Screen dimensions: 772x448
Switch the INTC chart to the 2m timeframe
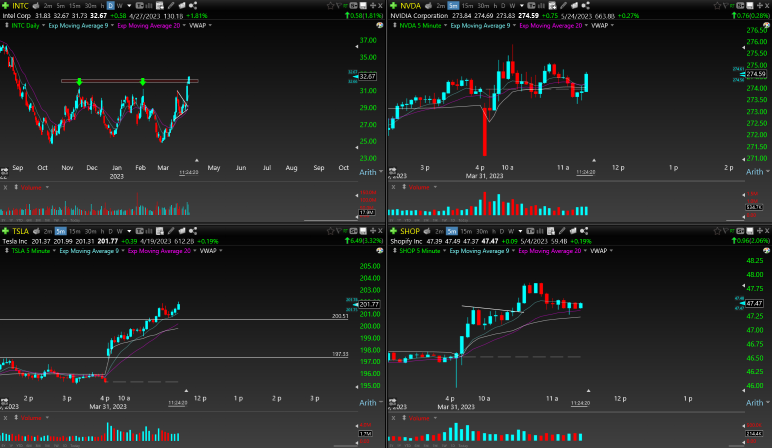pos(48,5)
